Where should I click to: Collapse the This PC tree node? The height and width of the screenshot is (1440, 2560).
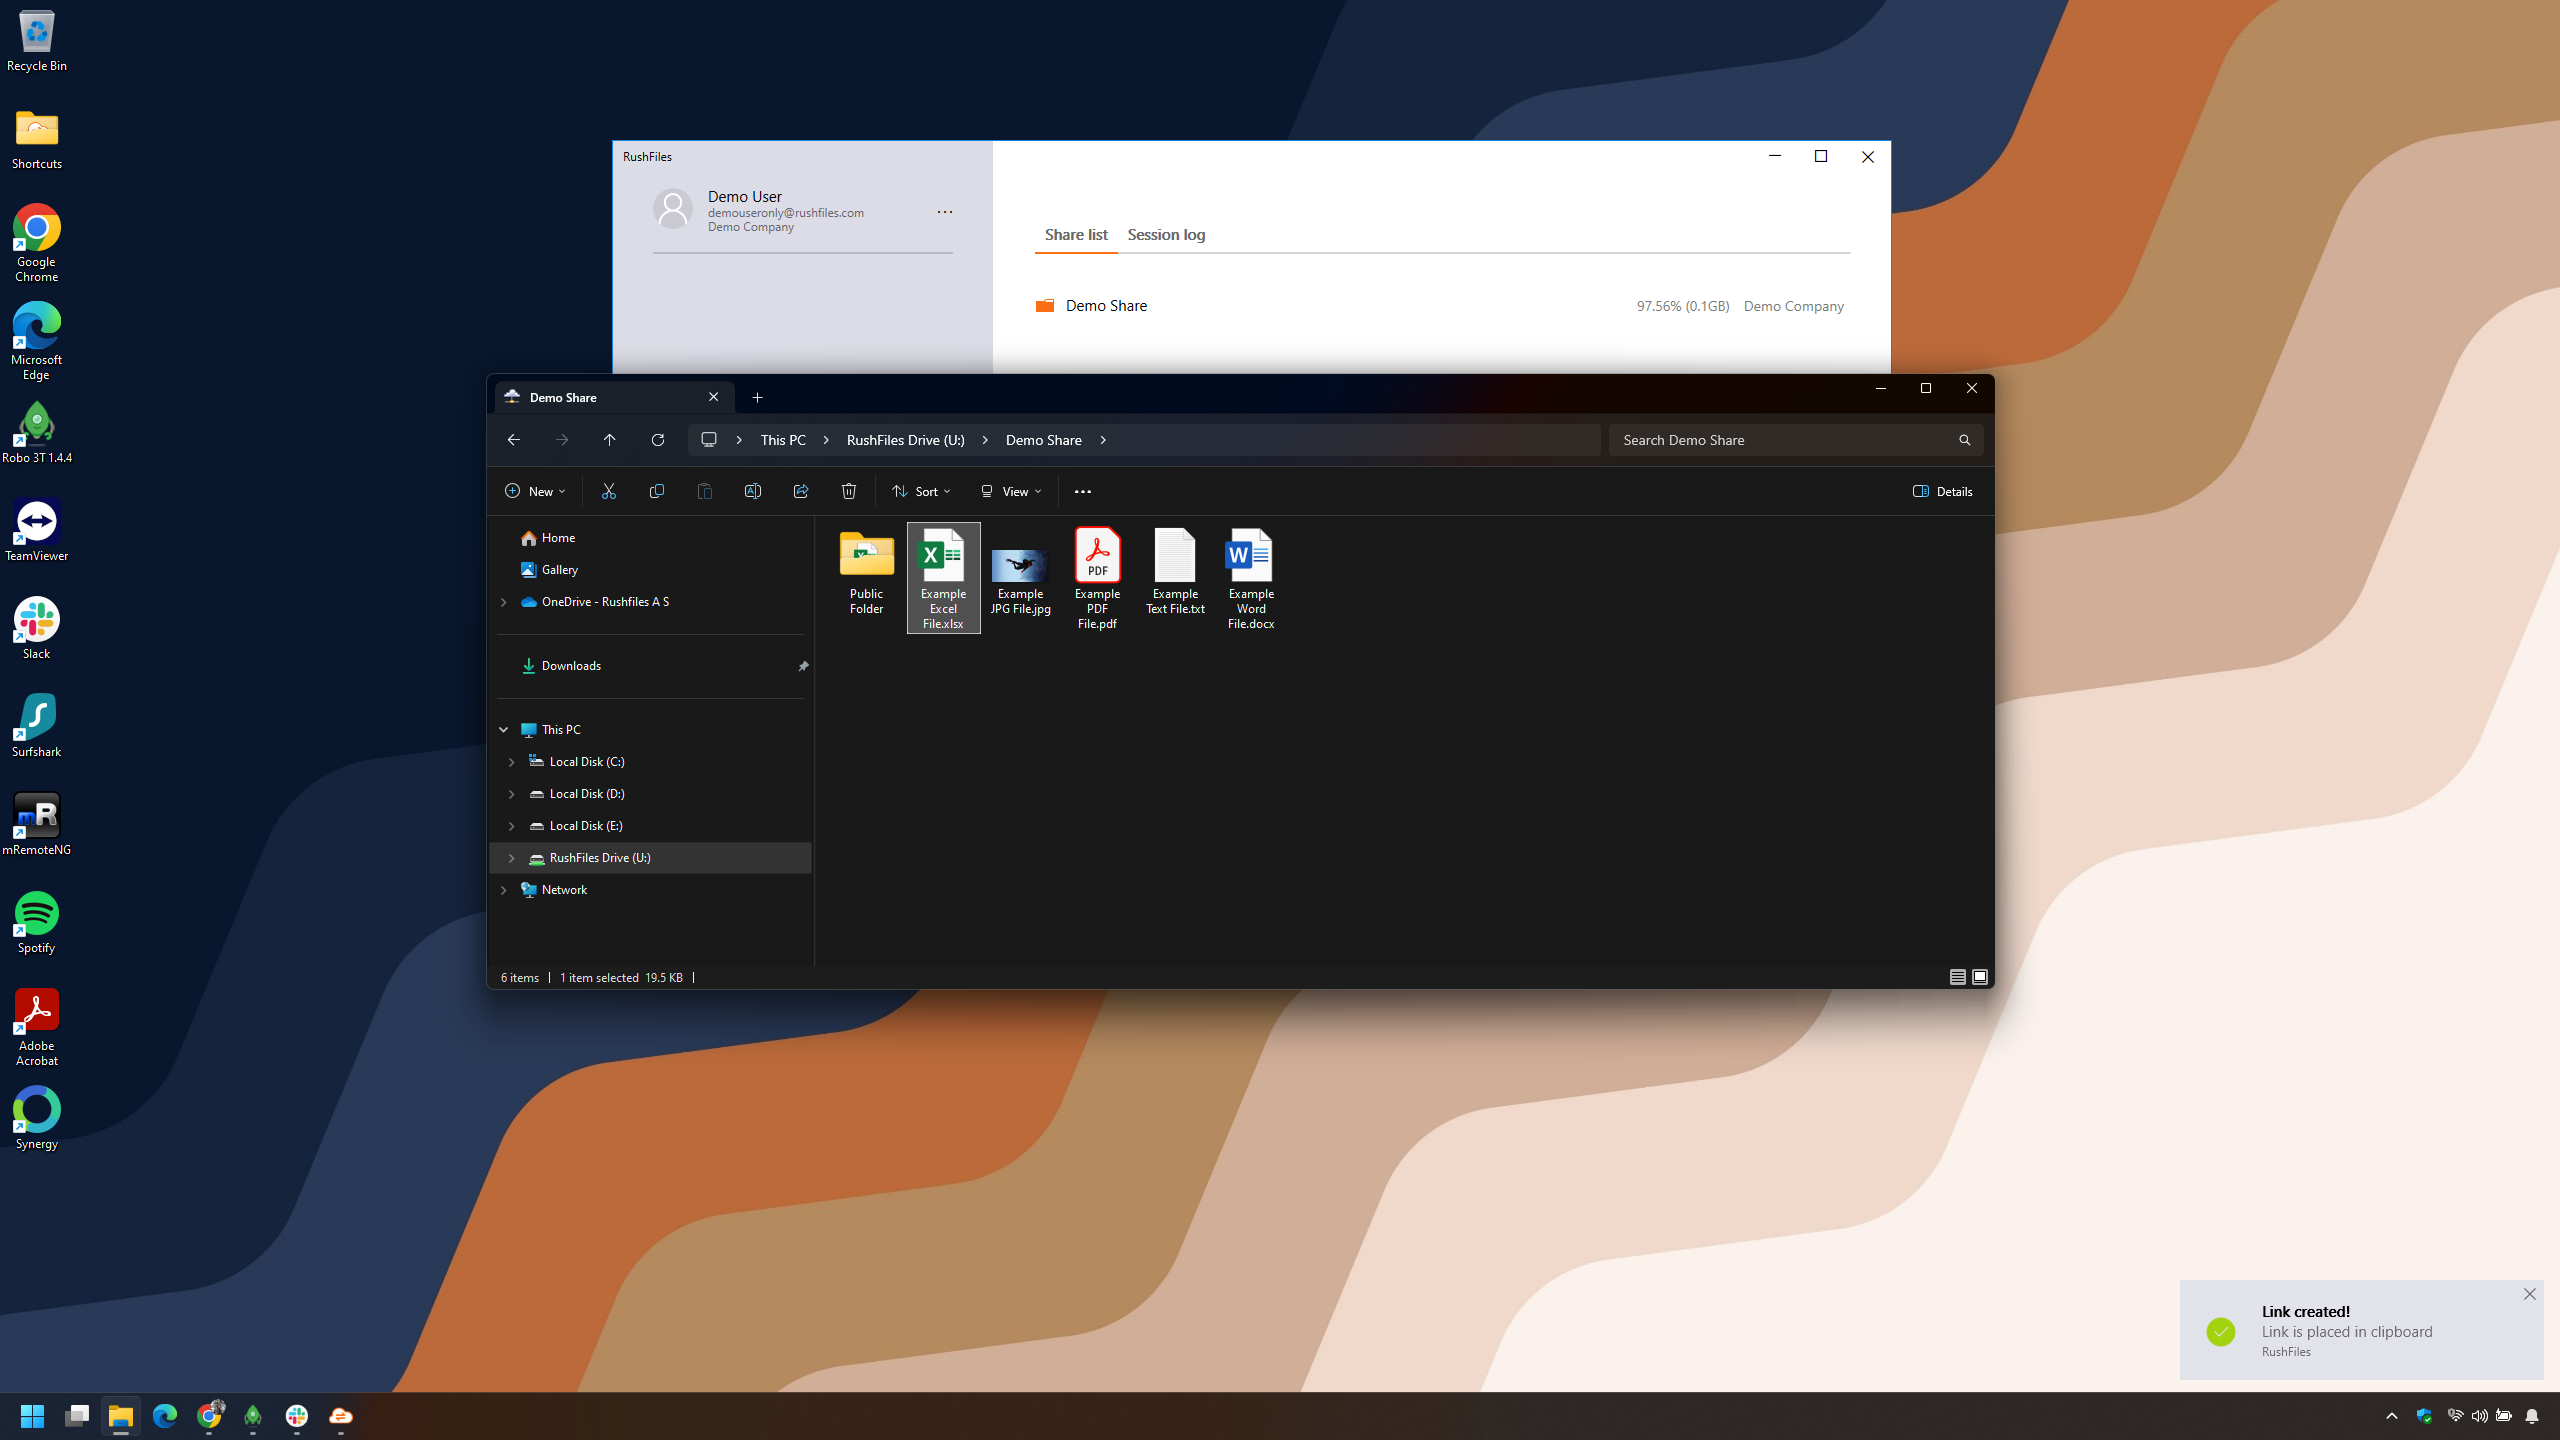coord(503,730)
